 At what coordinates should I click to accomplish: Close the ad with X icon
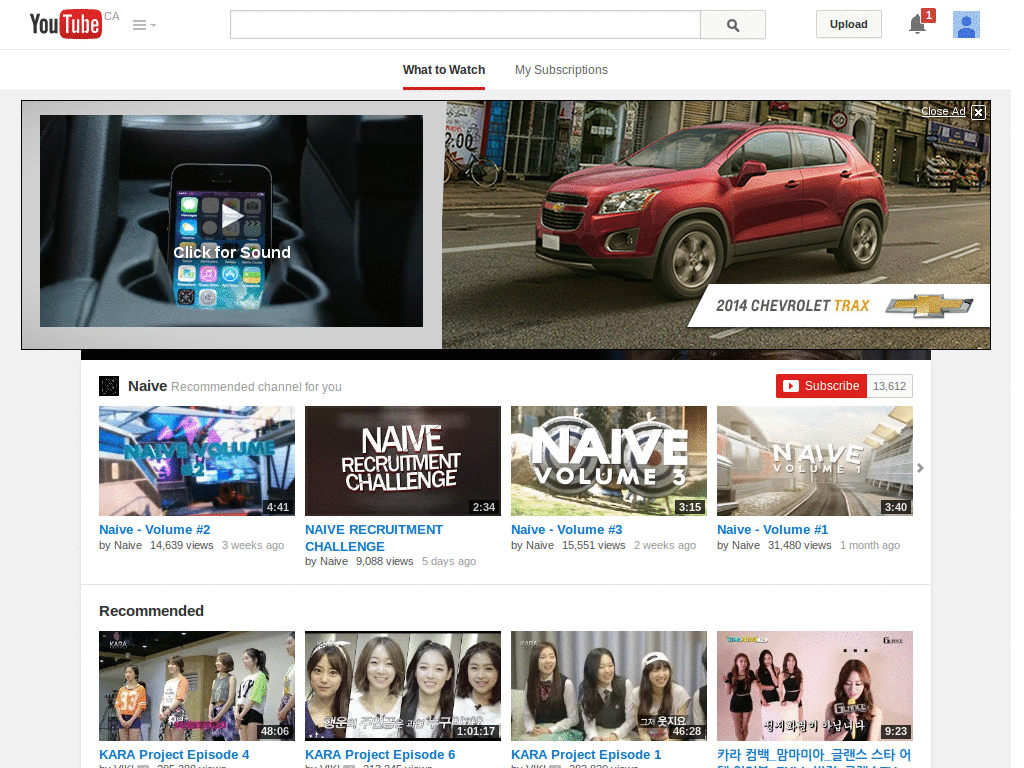pos(978,112)
